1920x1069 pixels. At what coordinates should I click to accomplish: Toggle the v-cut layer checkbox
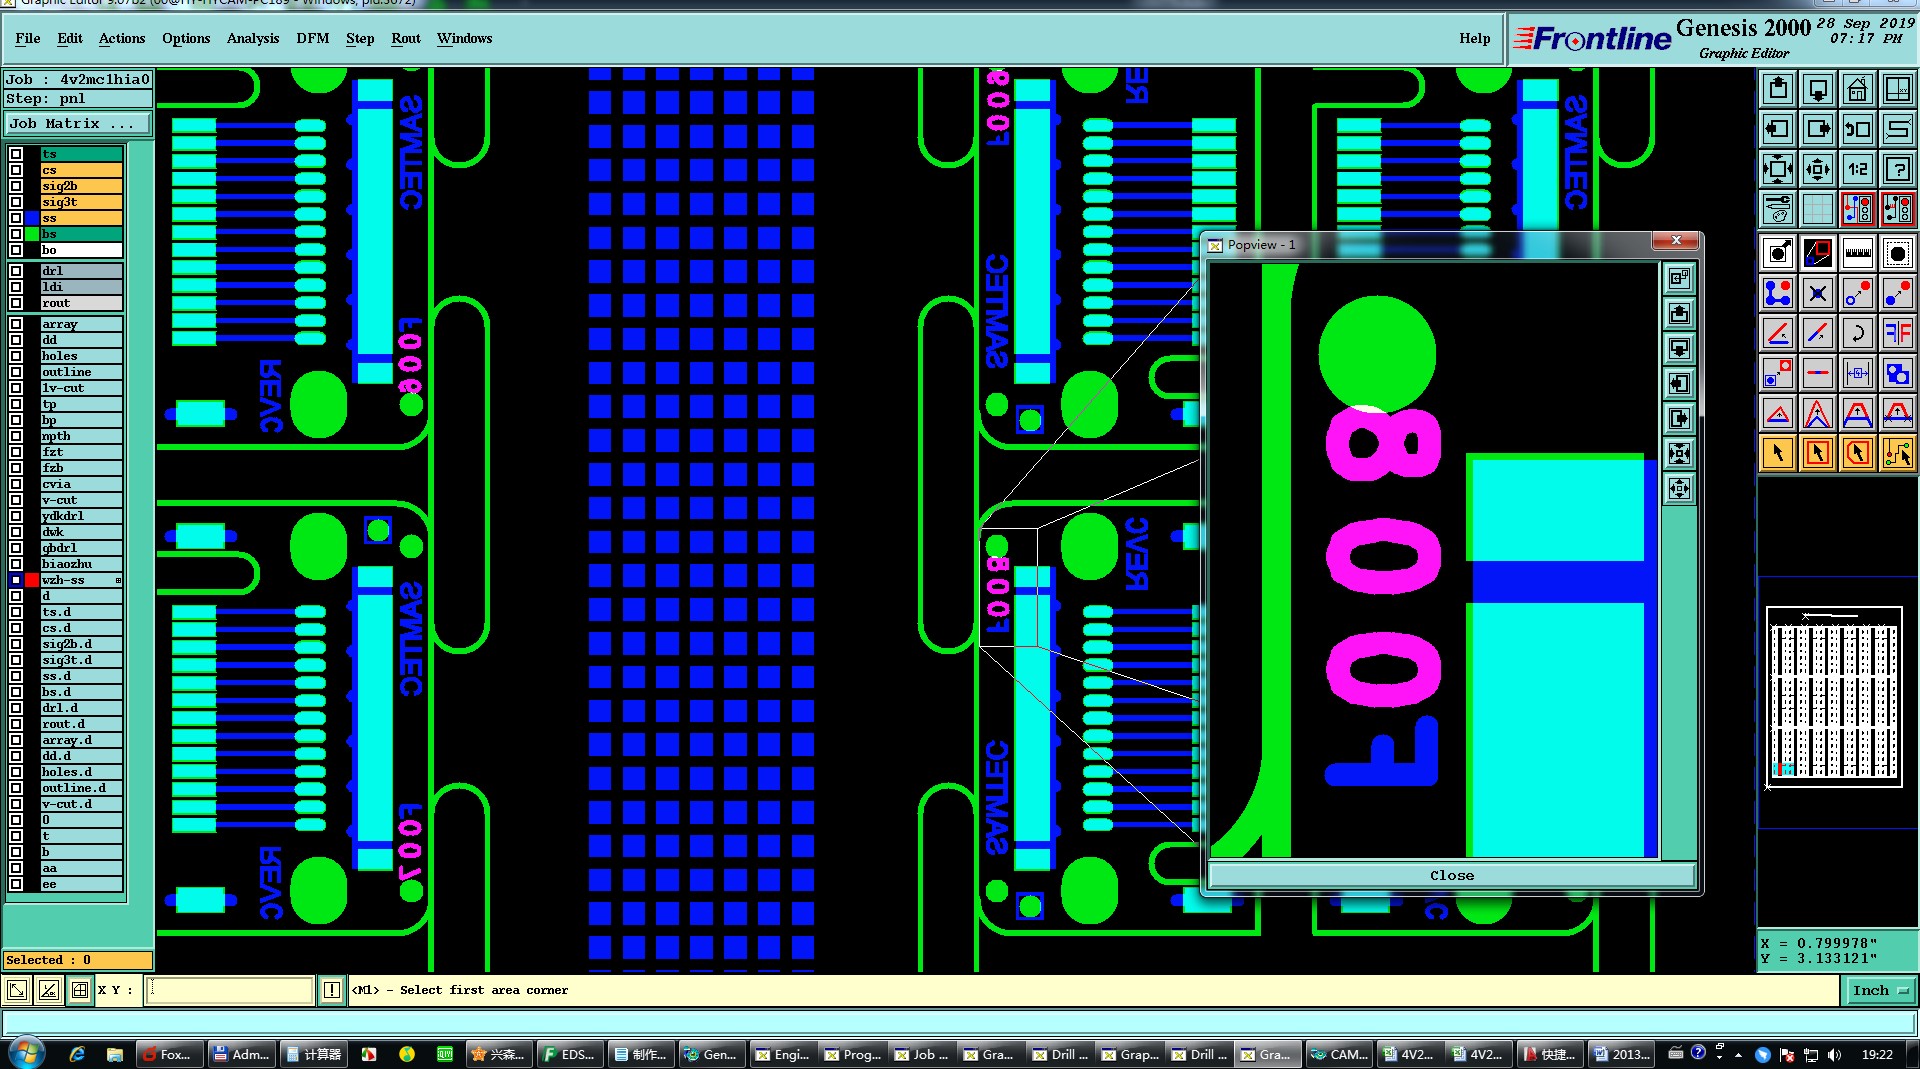click(16, 500)
